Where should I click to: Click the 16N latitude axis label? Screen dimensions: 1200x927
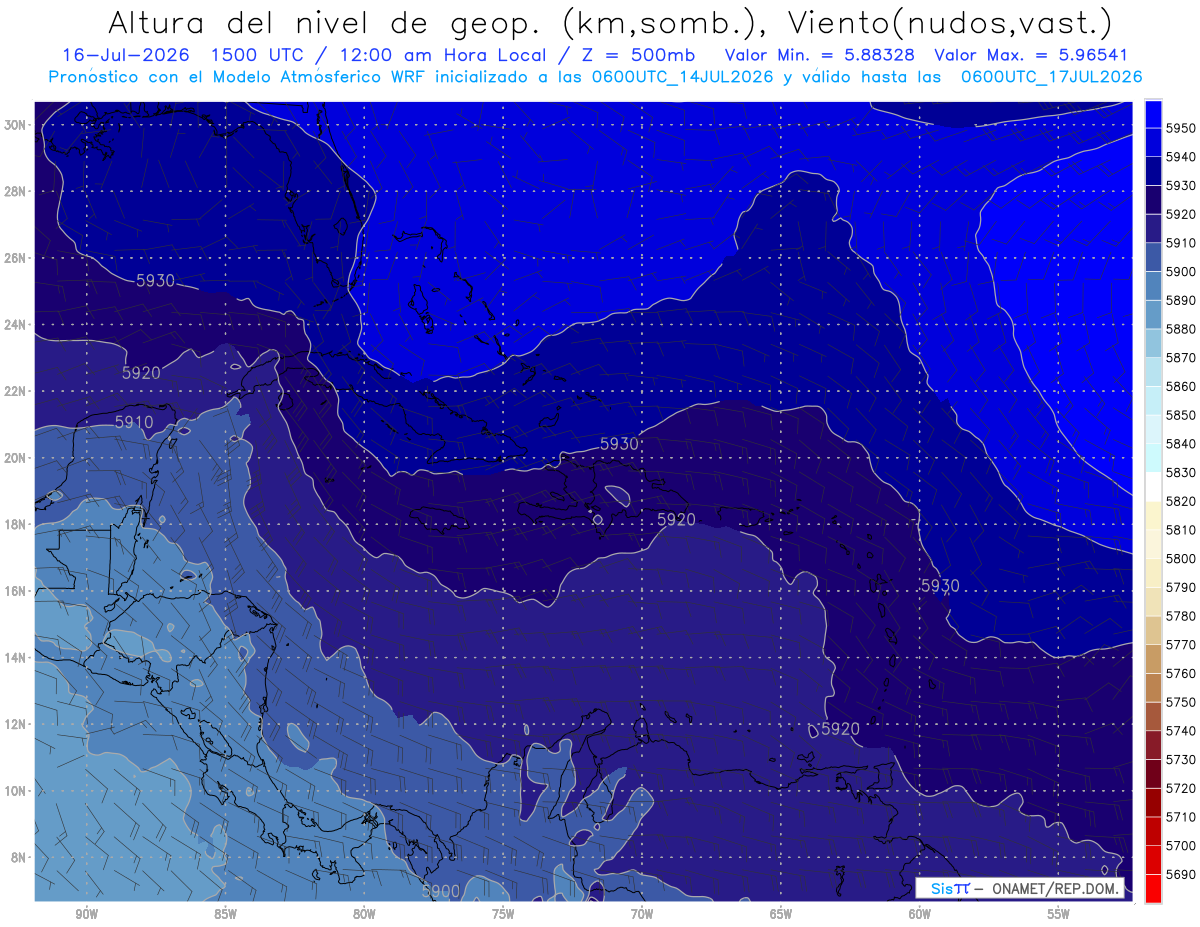pos(17,591)
